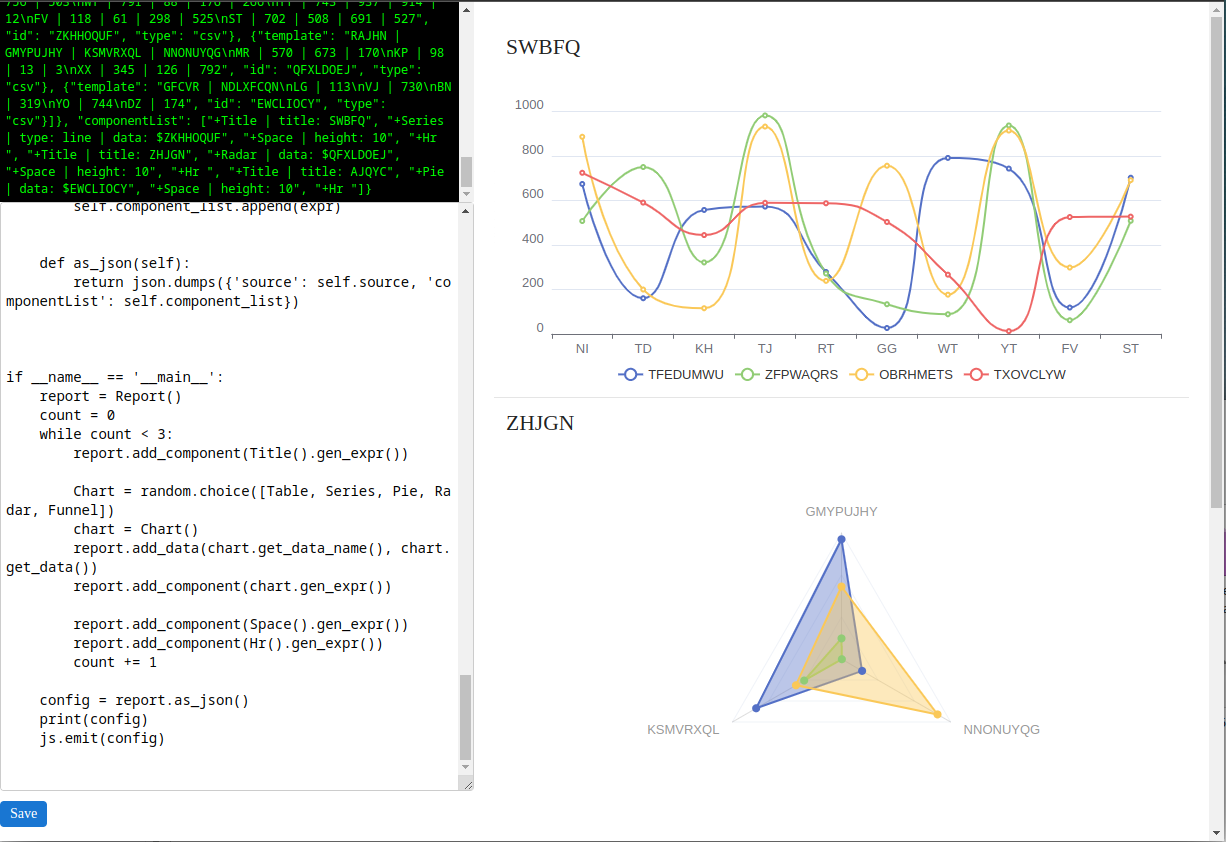Click the code editor scrollbar down arrow
Screen dimensions: 1226x842
pyautogui.click(x=465, y=767)
